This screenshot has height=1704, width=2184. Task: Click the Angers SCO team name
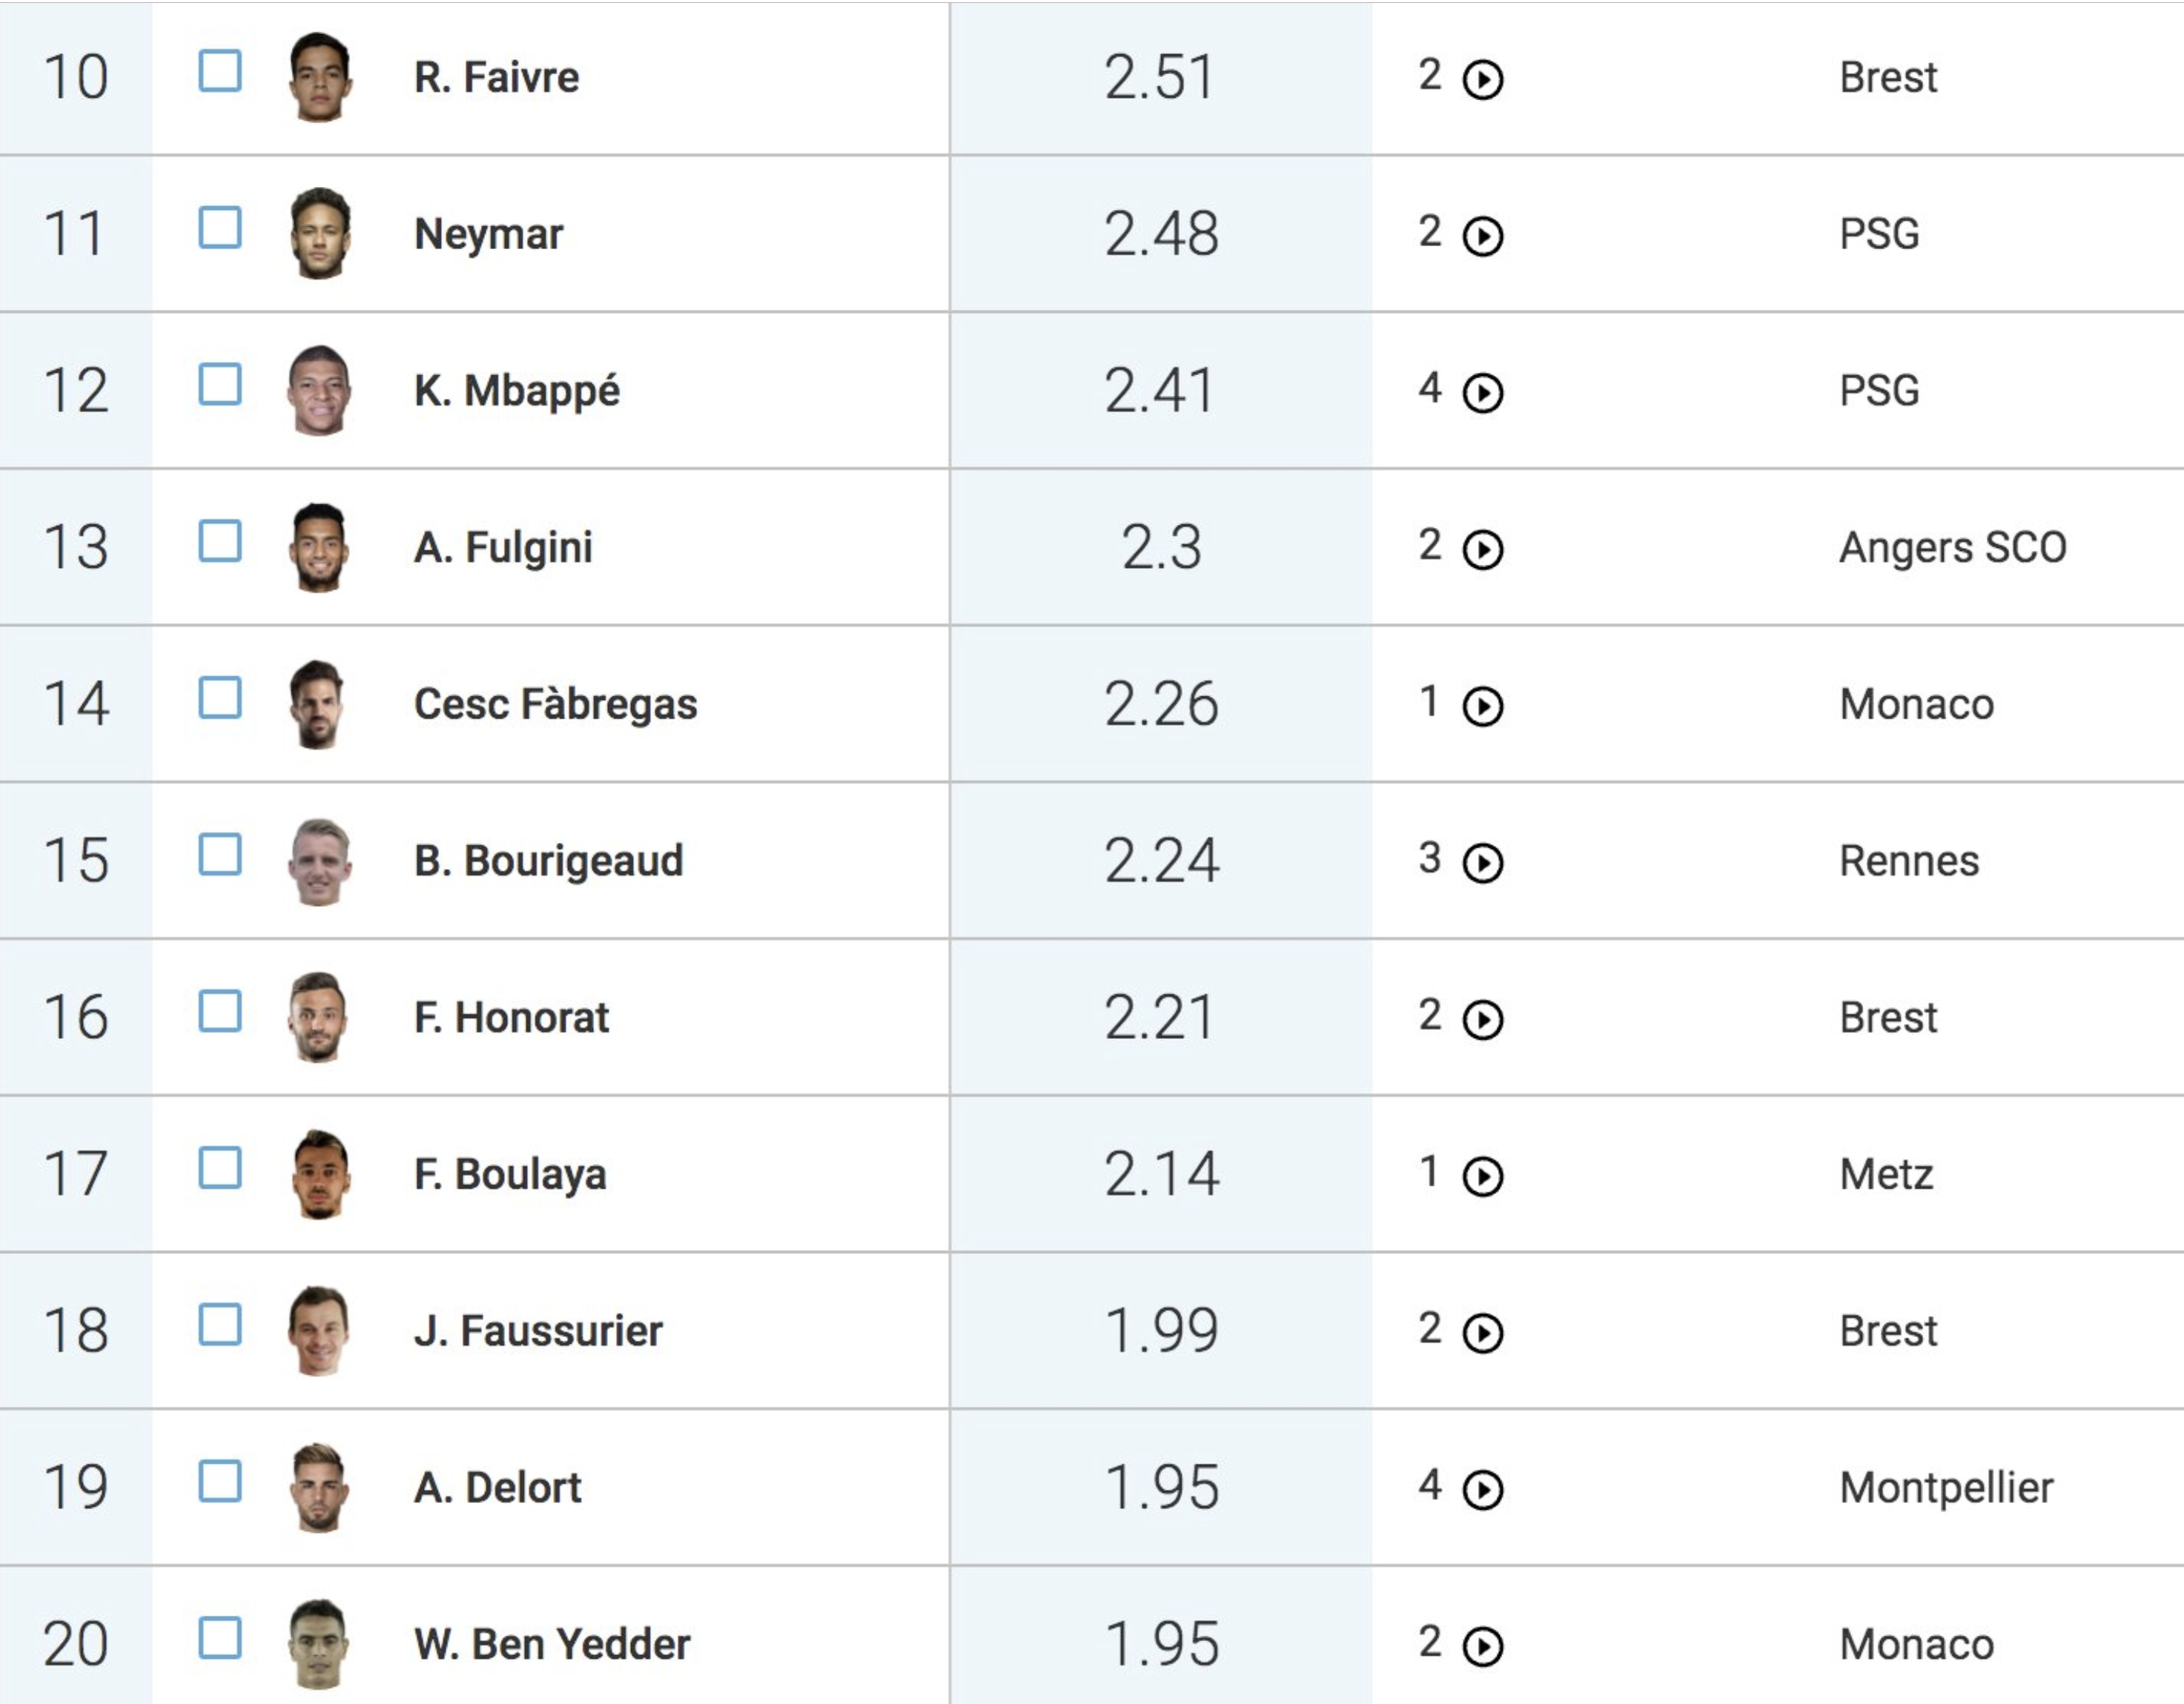pos(1952,548)
